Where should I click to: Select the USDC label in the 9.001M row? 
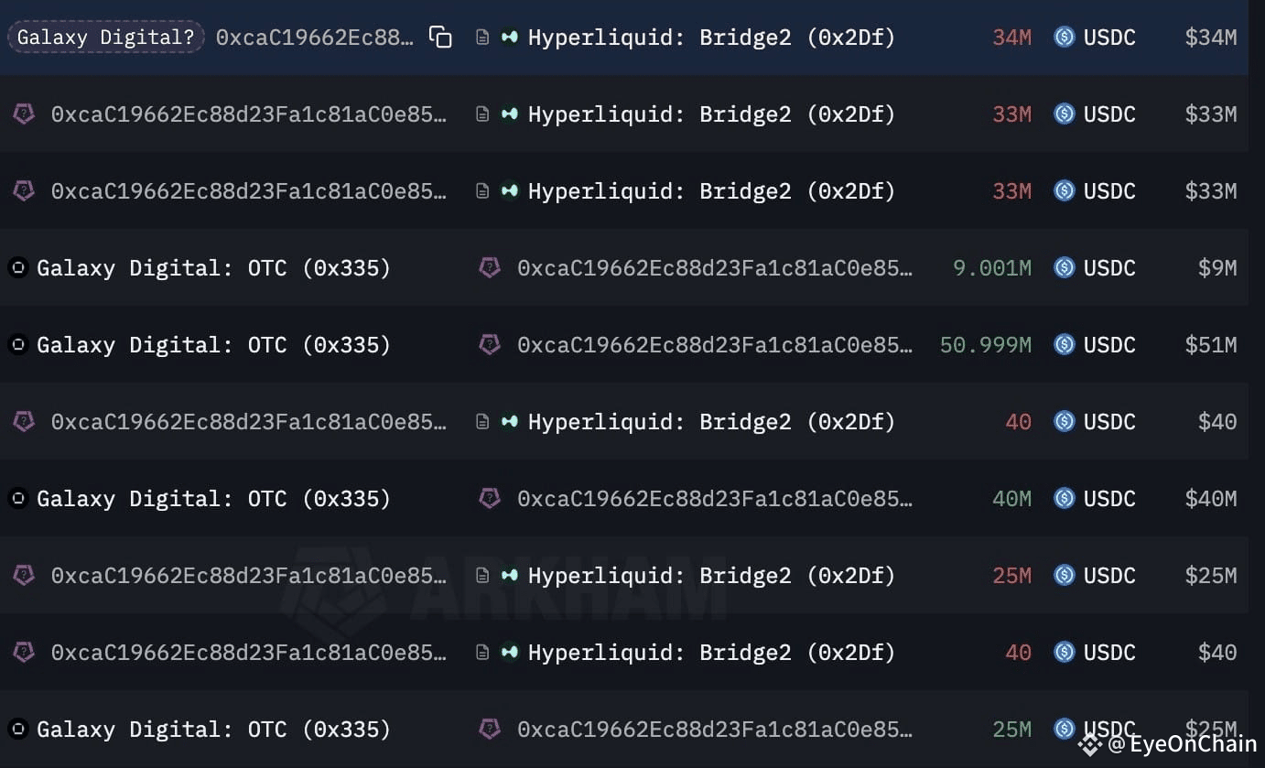pyautogui.click(x=1109, y=268)
